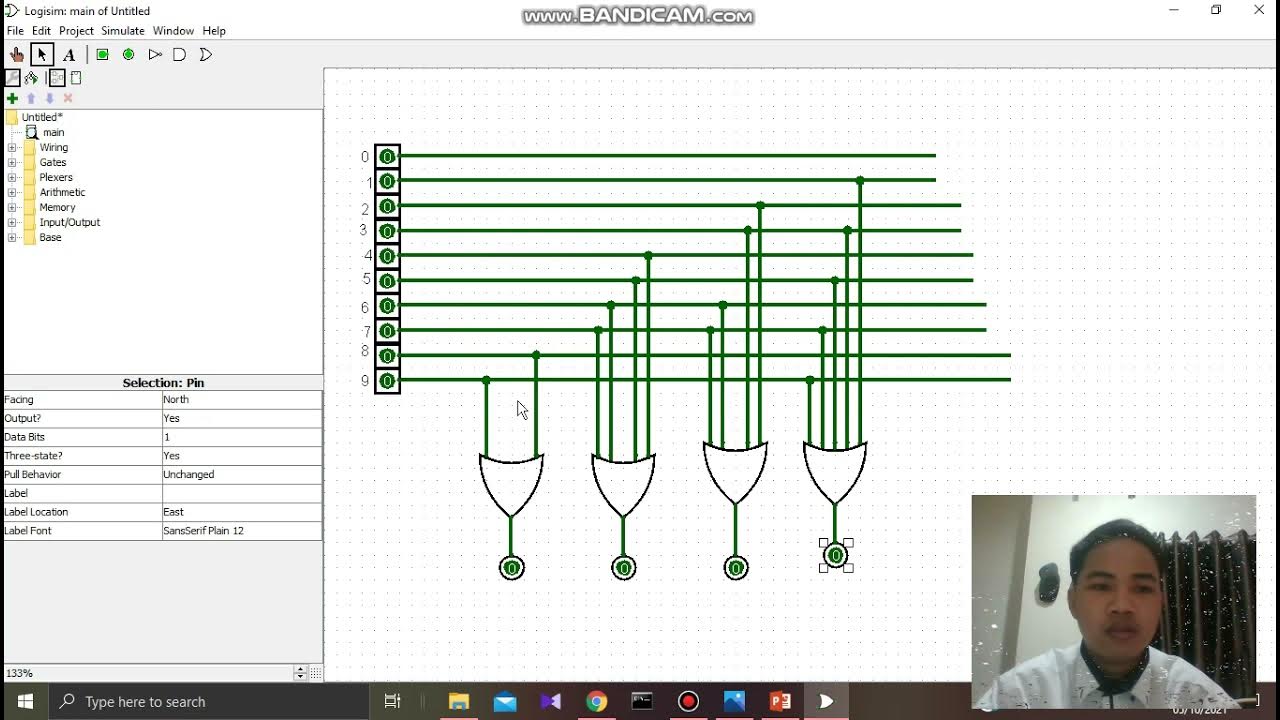This screenshot has width=1280, height=720.
Task: Change Label Location value East
Action: point(242,512)
